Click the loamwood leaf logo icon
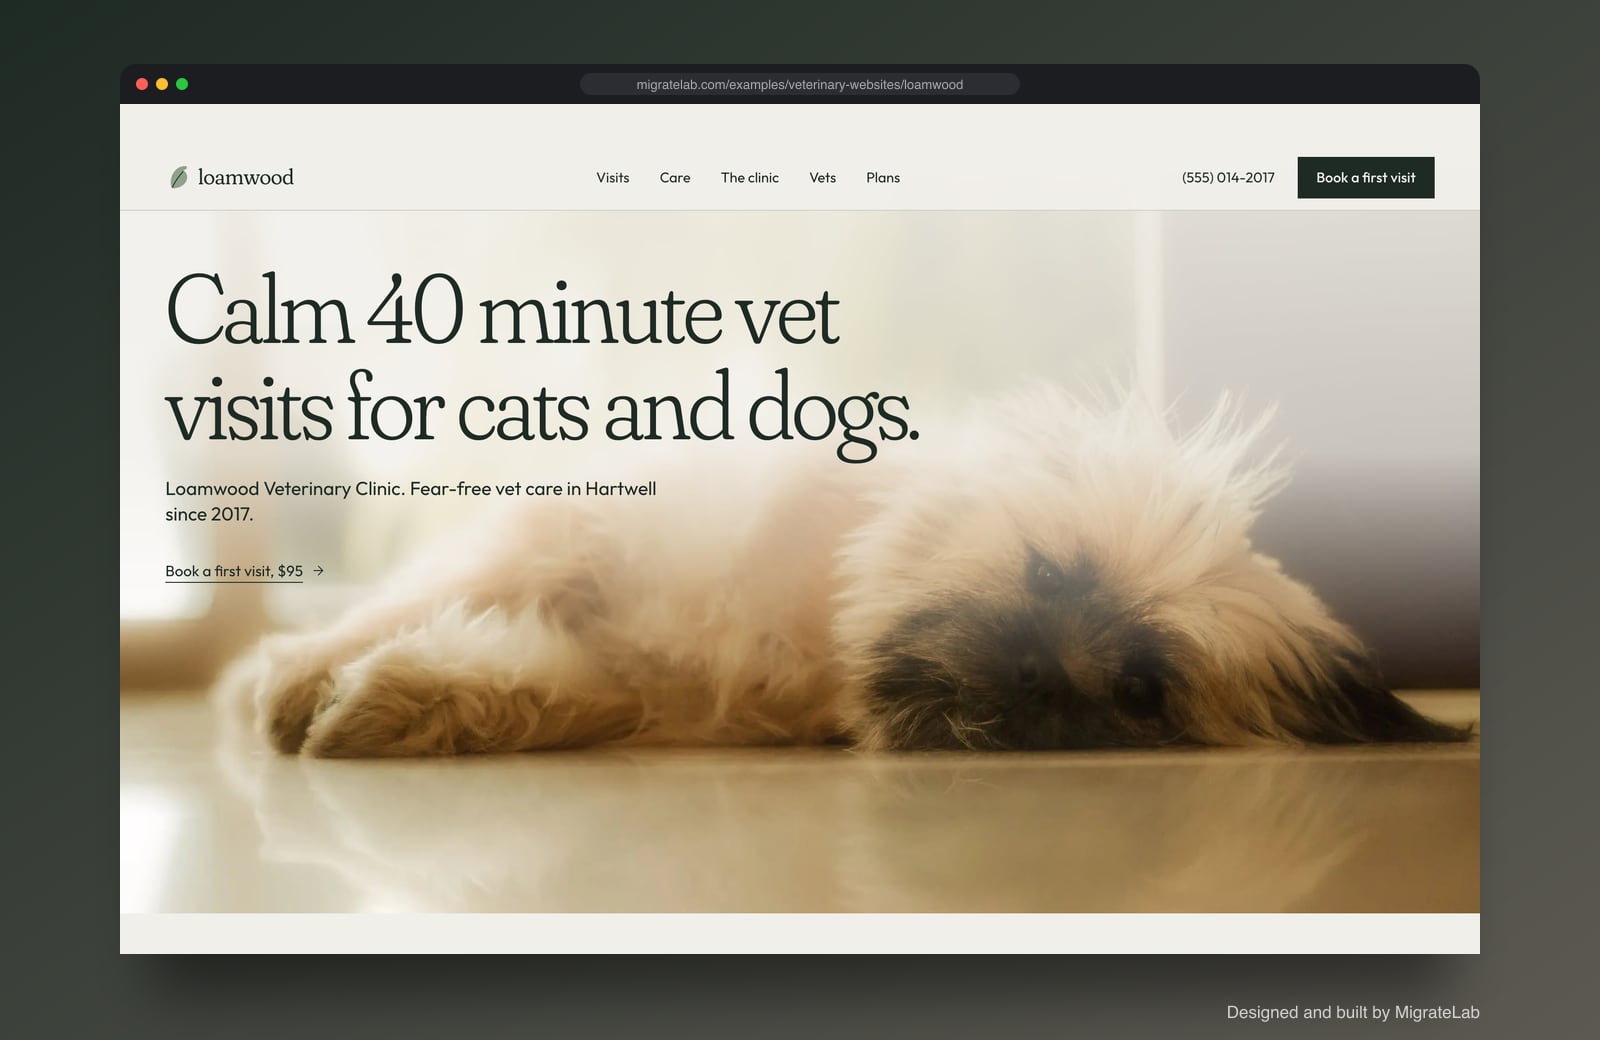This screenshot has width=1600, height=1040. pyautogui.click(x=178, y=178)
